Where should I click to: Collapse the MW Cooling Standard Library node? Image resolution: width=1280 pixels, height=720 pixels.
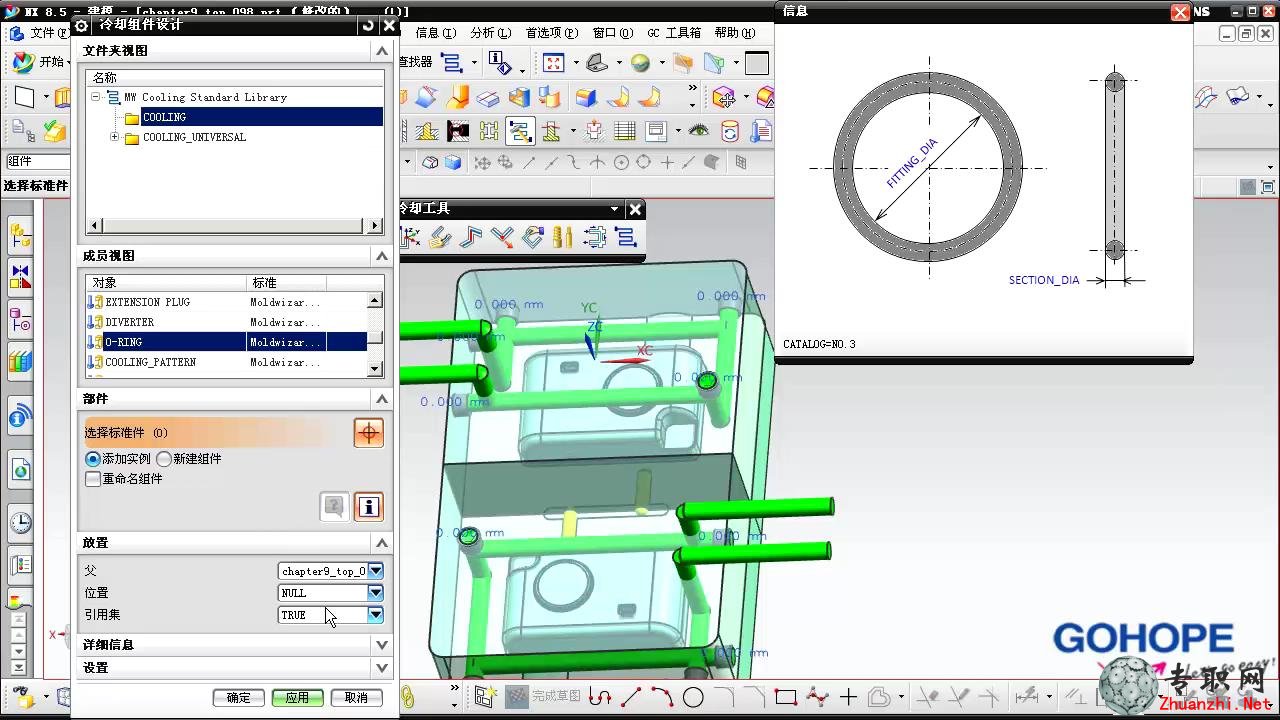click(x=96, y=97)
